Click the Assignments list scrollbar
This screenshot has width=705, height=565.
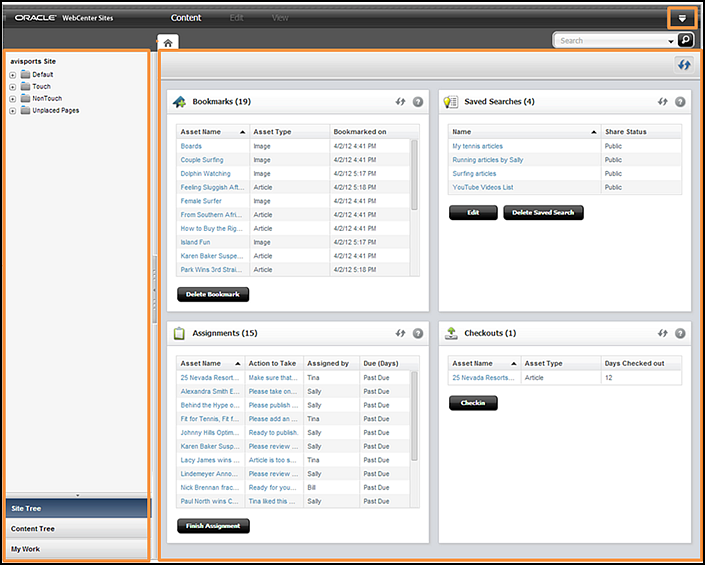tap(414, 416)
